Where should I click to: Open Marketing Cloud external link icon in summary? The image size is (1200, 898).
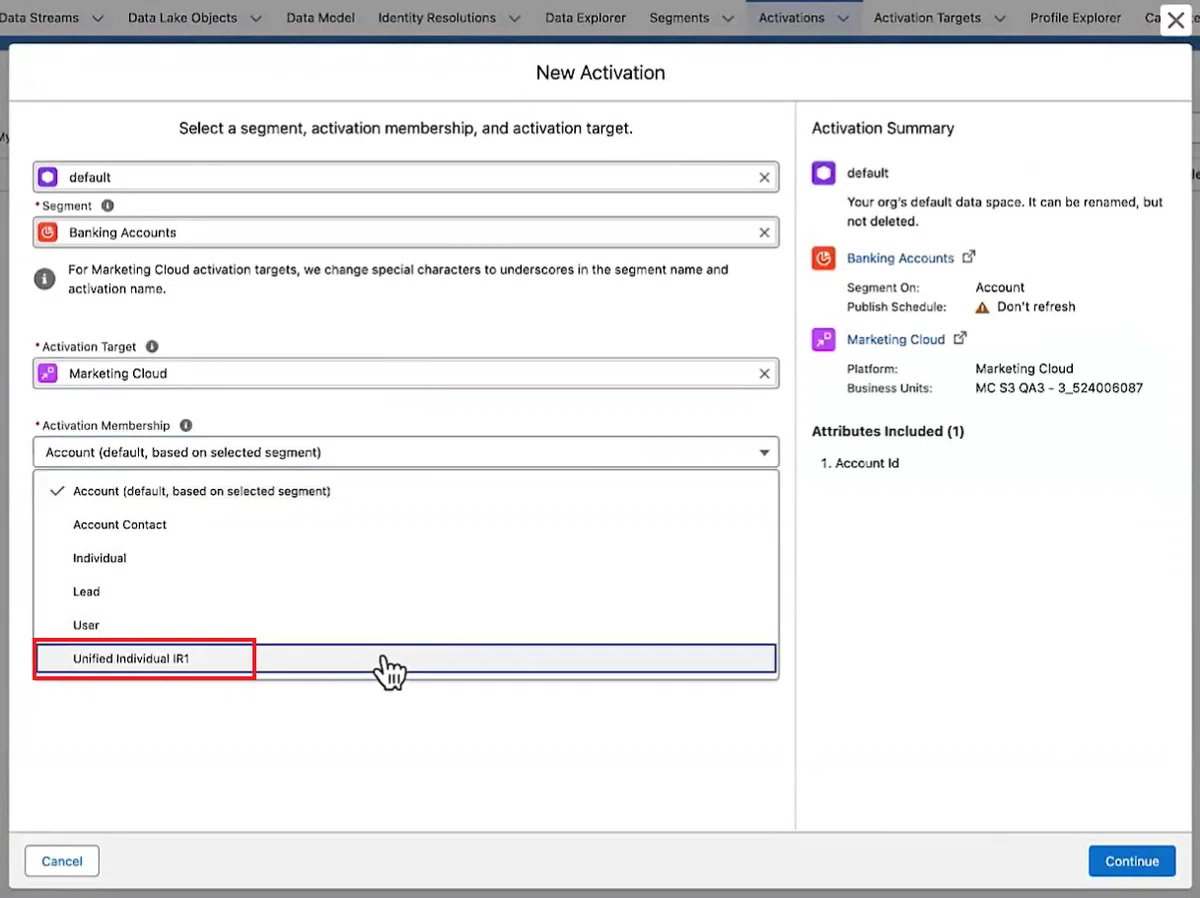pyautogui.click(x=960, y=338)
